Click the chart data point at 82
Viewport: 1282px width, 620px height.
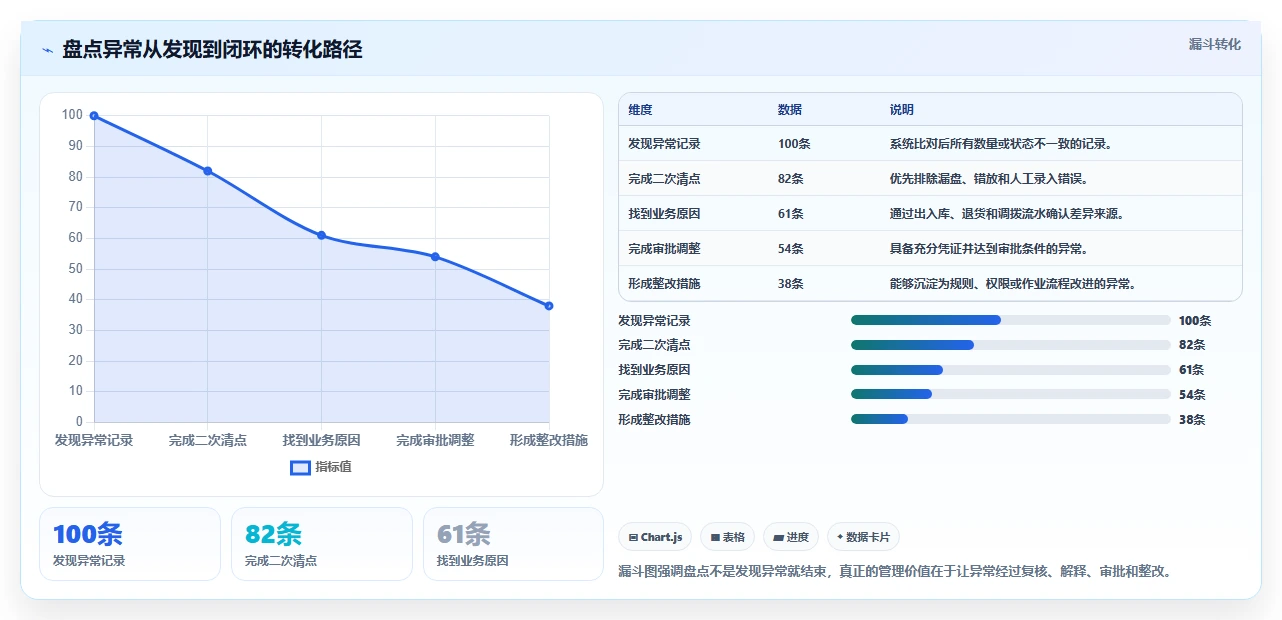point(208,171)
